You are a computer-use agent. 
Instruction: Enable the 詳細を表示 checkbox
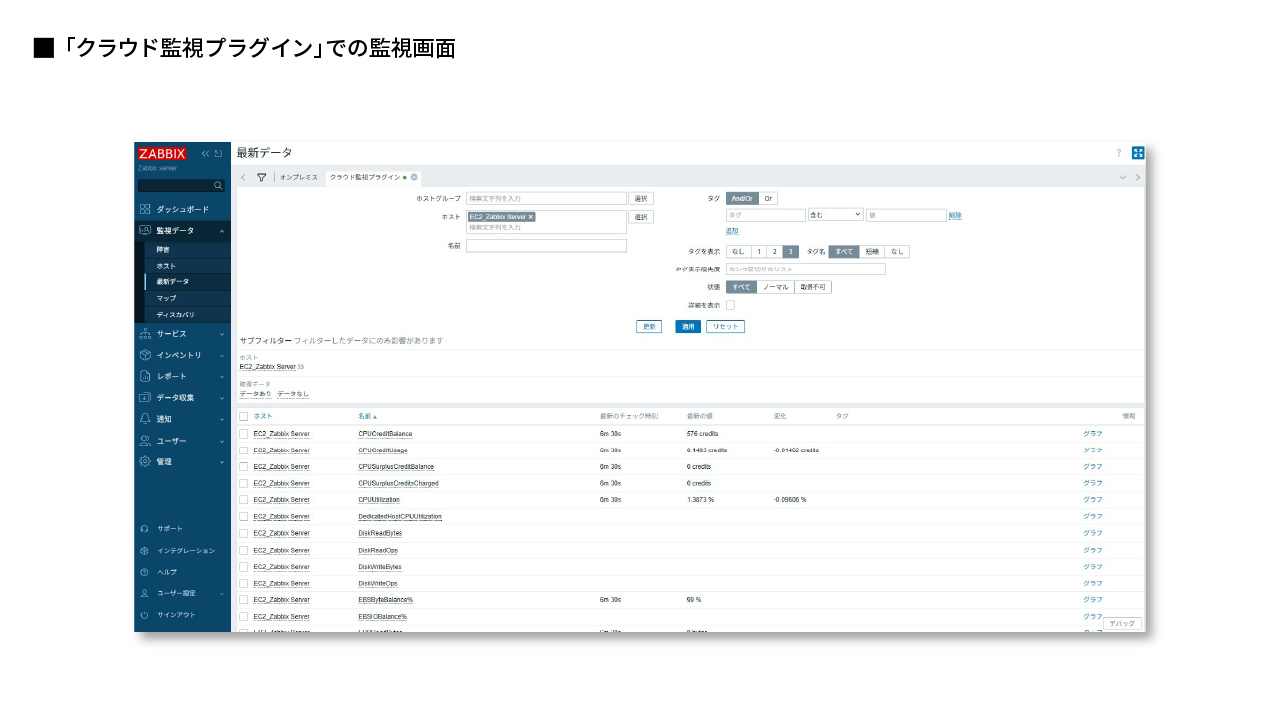click(x=730, y=305)
